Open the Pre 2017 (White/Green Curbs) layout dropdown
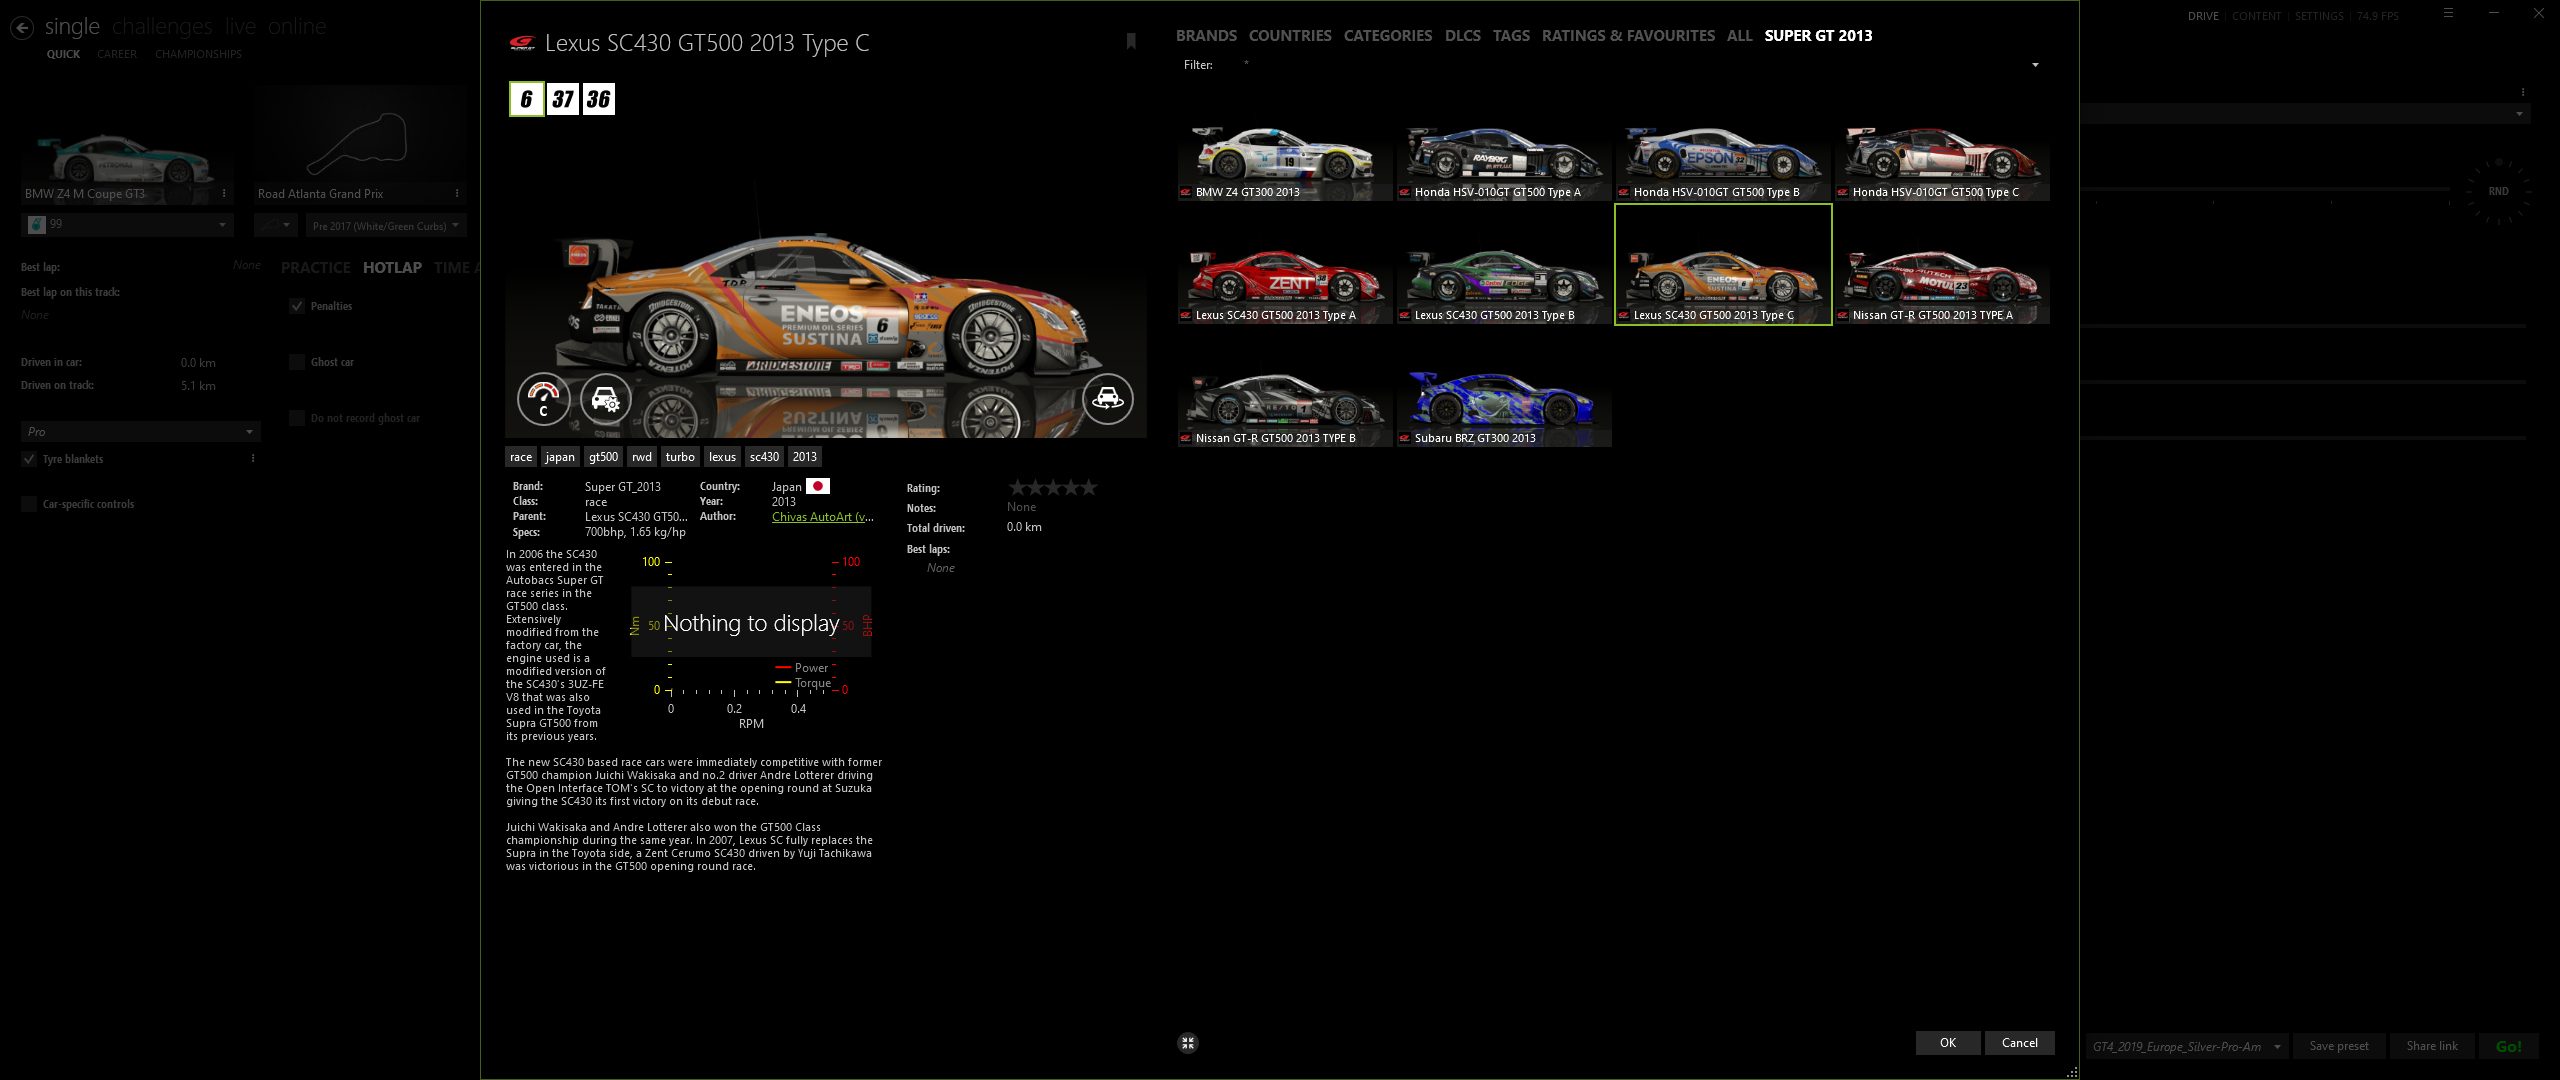Image resolution: width=2560 pixels, height=1080 pixels. (x=386, y=225)
